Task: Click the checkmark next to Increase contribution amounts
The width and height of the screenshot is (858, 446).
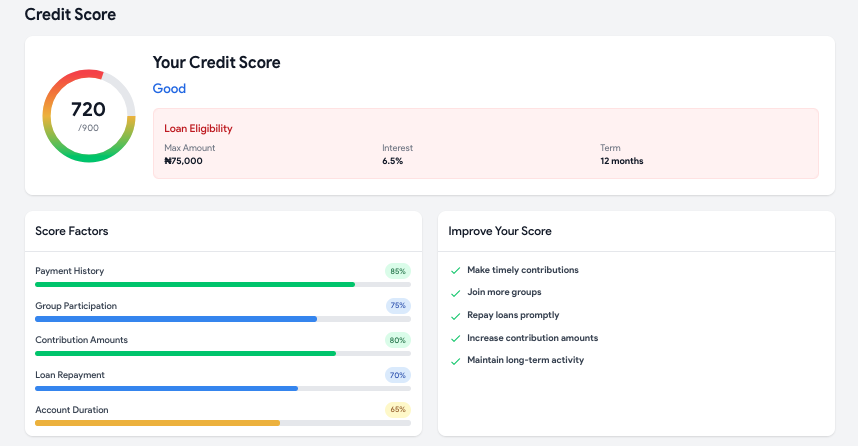Action: coord(455,339)
